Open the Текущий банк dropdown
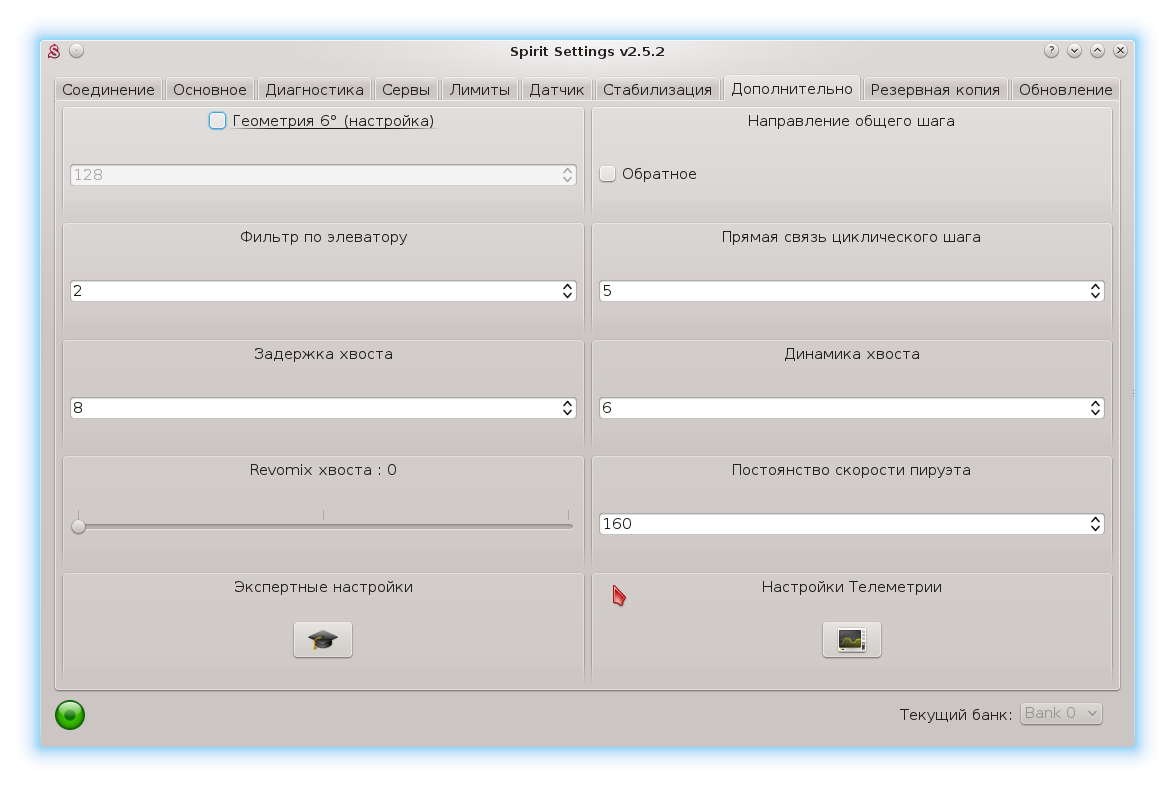1175x787 pixels. [1061, 713]
